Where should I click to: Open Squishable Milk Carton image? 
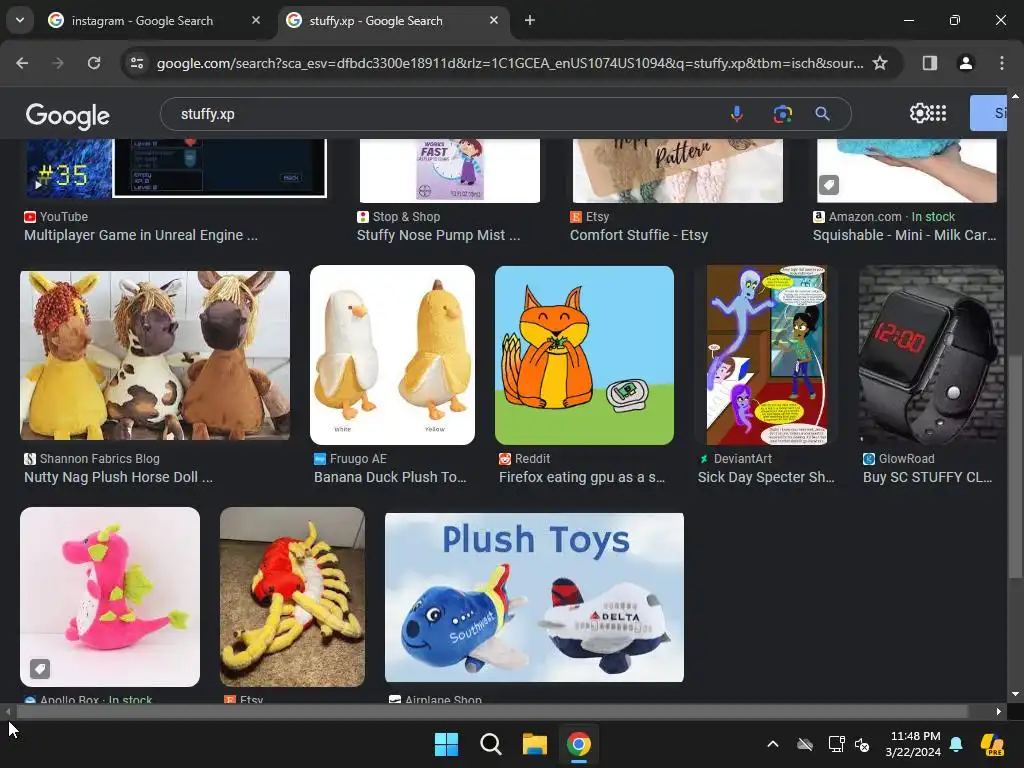(906, 170)
